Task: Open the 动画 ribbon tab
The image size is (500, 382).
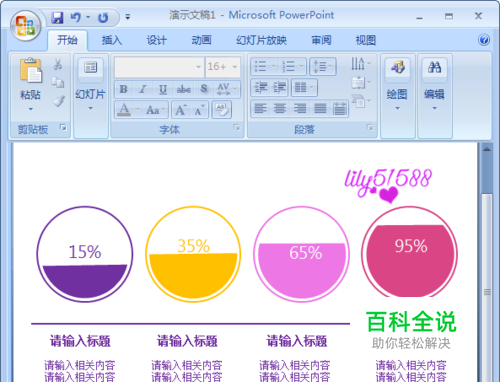Action: click(x=201, y=40)
